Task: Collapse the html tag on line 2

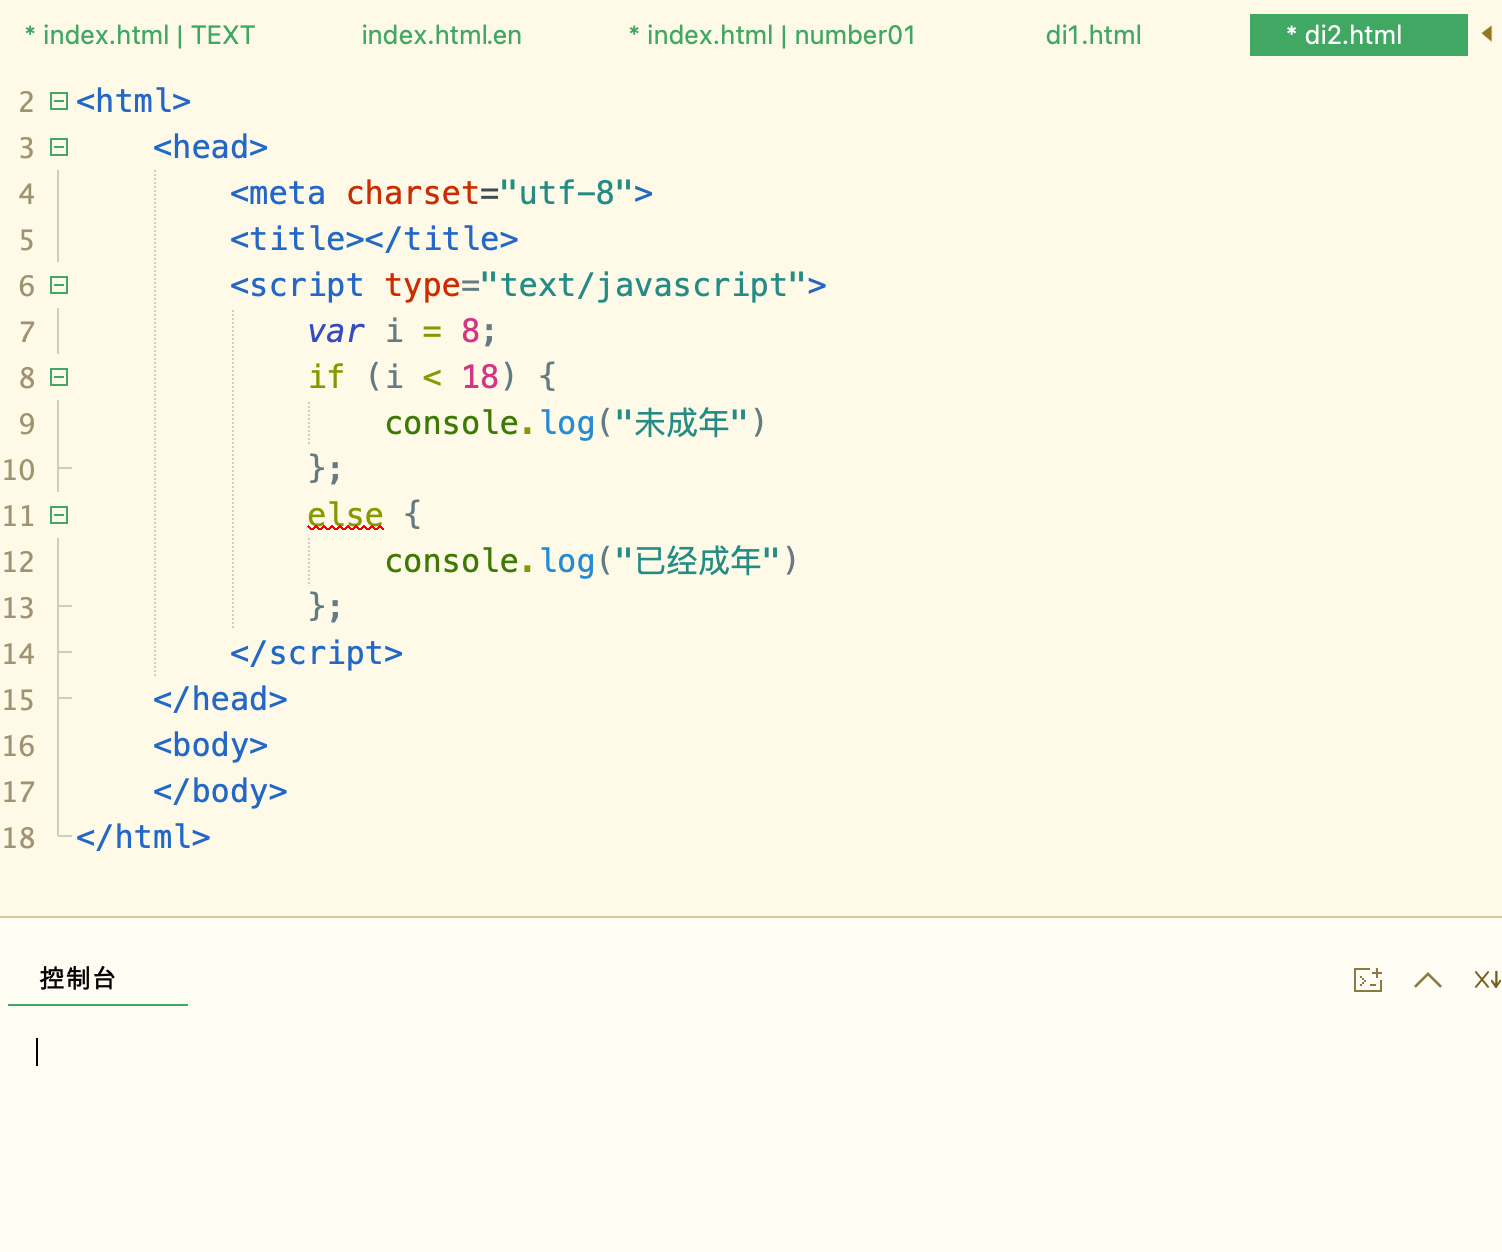Action: click(59, 101)
